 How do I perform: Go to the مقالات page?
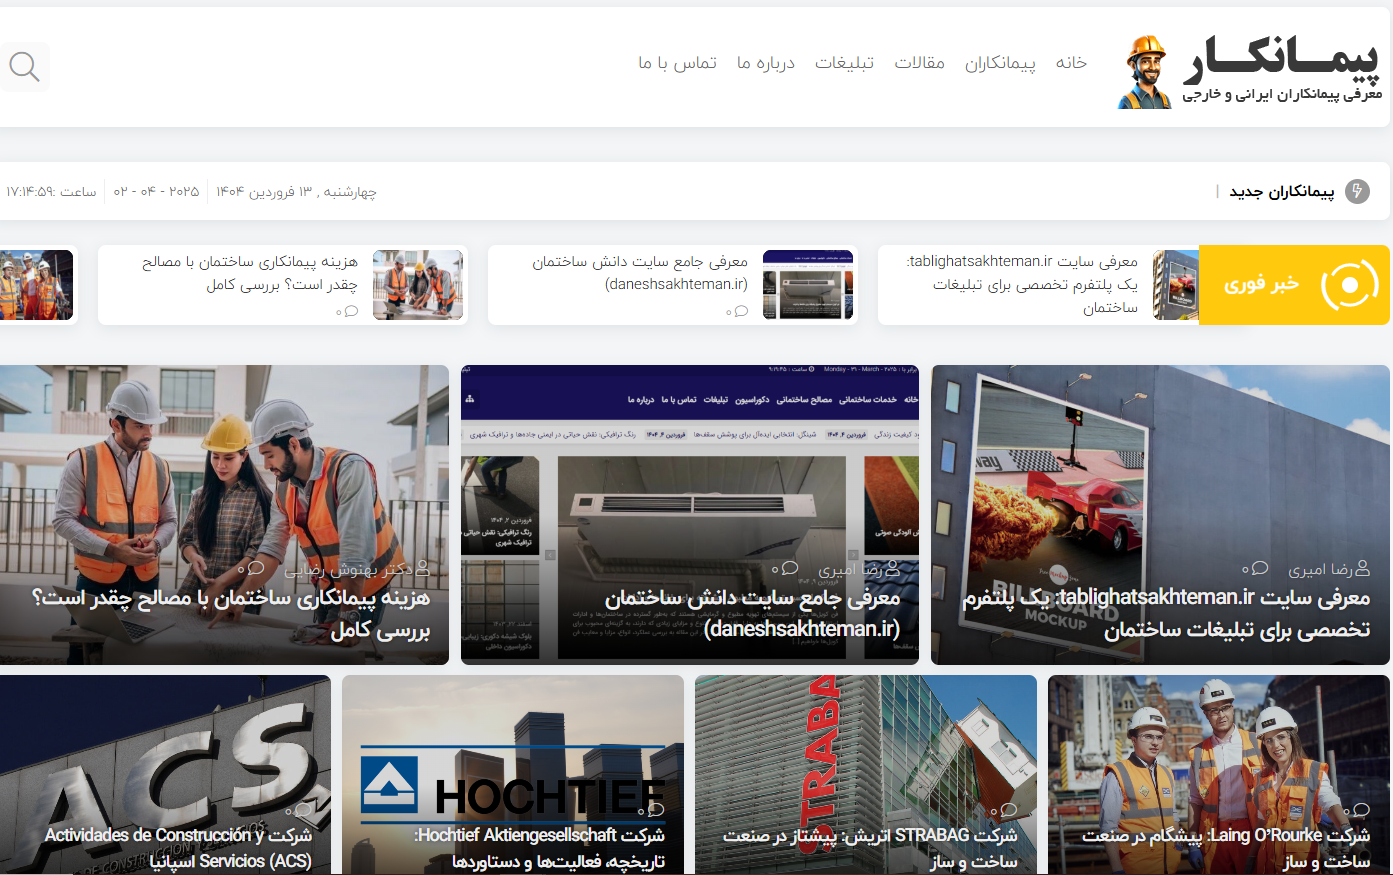coord(919,63)
